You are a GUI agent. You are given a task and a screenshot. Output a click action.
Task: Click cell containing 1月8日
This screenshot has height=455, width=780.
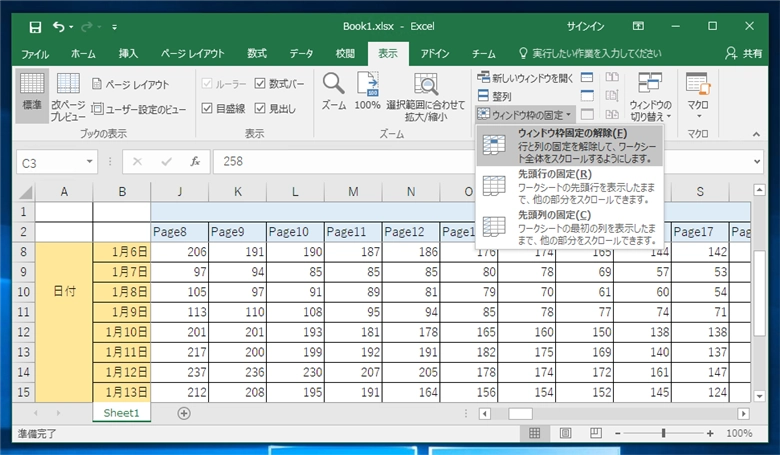tap(122, 292)
